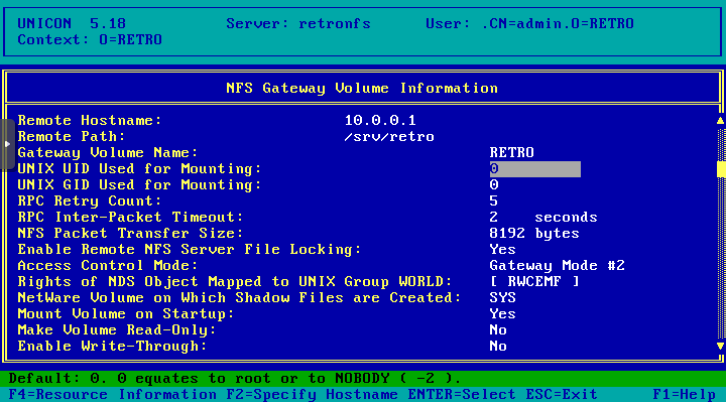Click the Access Control Mode label

click(108, 266)
